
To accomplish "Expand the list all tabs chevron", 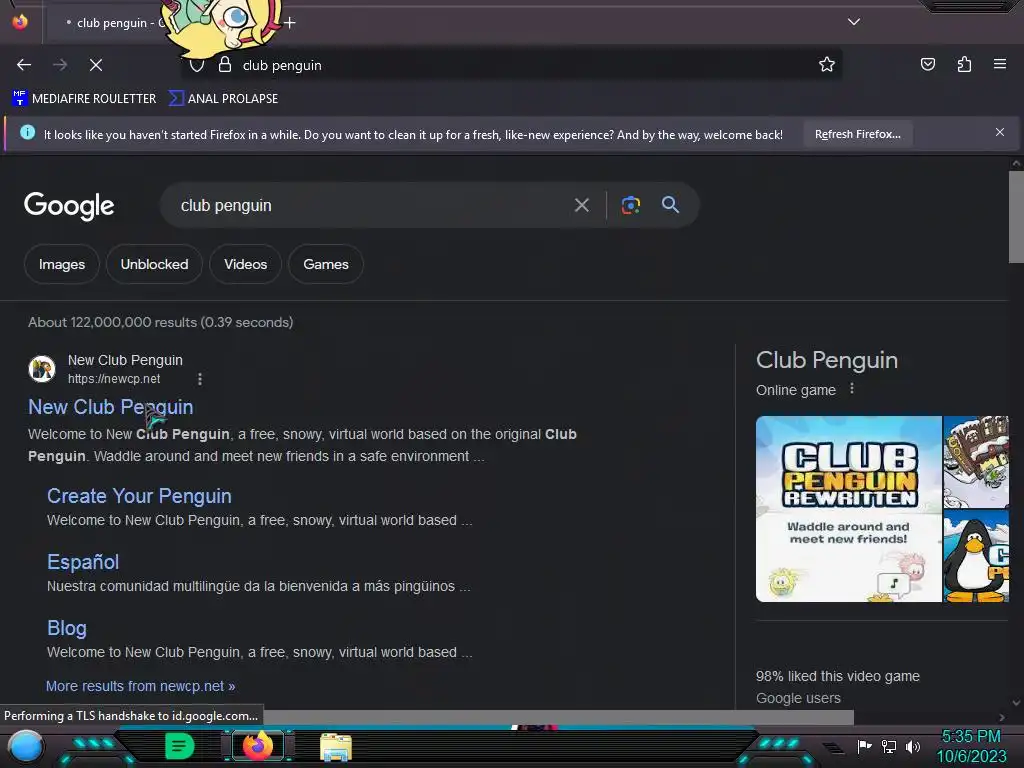I will 854,22.
